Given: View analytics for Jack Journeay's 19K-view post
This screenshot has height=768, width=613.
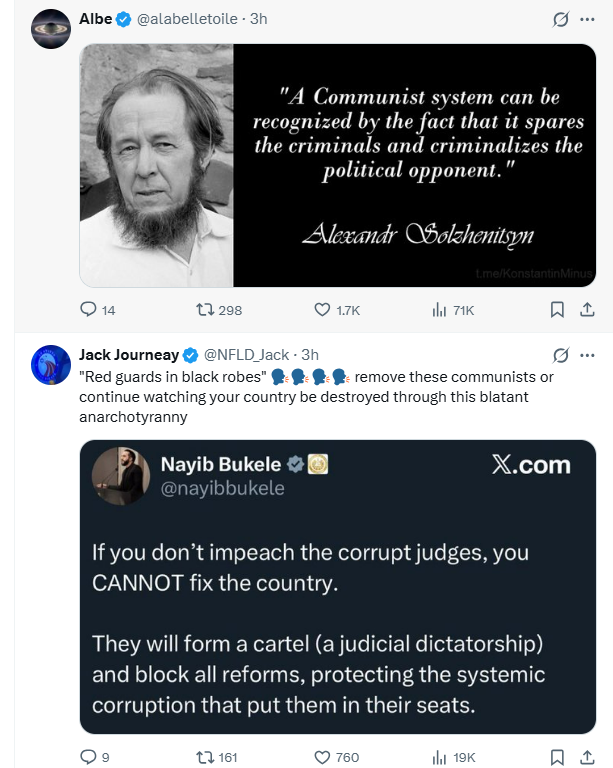Looking at the screenshot, I should click(x=439, y=757).
